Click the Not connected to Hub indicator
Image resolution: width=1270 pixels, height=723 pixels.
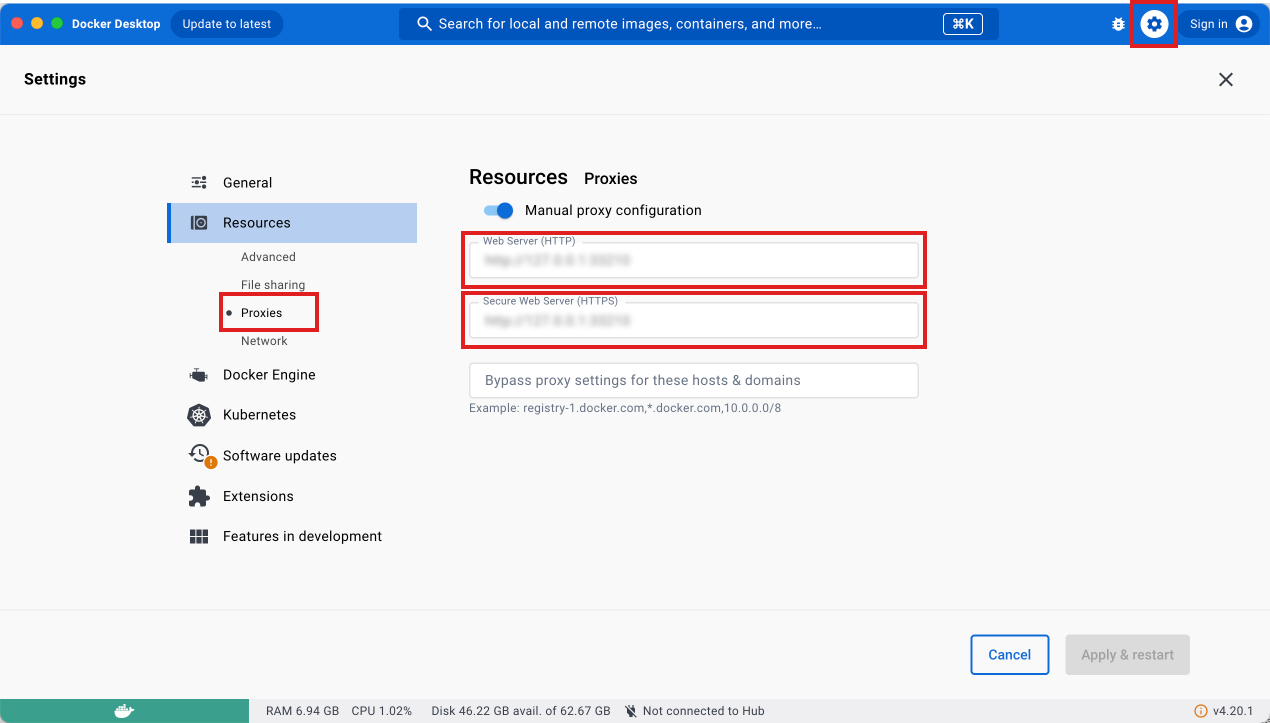pyautogui.click(x=695, y=711)
